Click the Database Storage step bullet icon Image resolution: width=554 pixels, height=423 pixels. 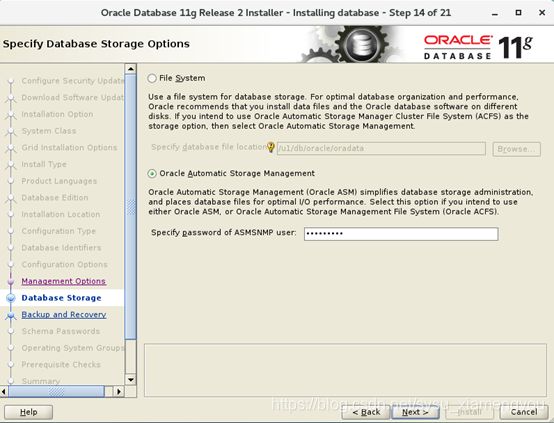tap(11, 298)
